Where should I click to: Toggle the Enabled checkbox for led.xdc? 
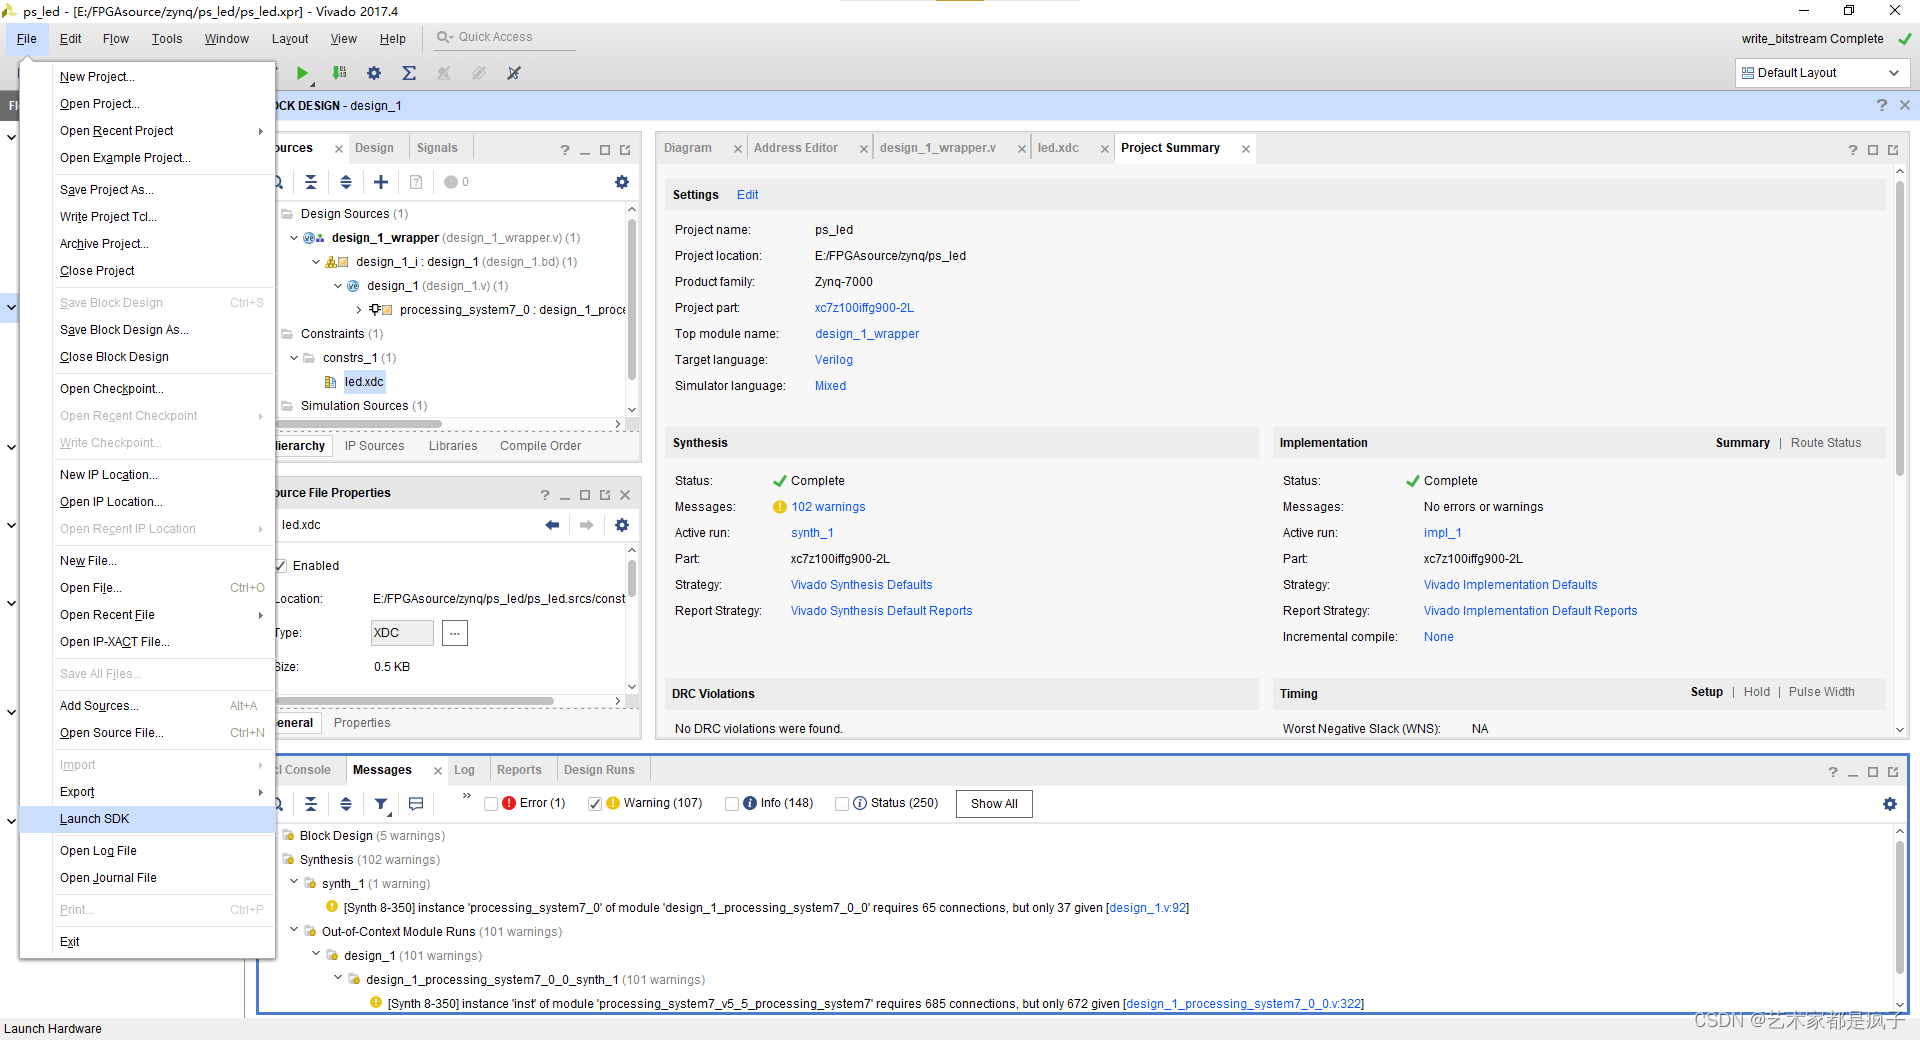pyautogui.click(x=281, y=566)
